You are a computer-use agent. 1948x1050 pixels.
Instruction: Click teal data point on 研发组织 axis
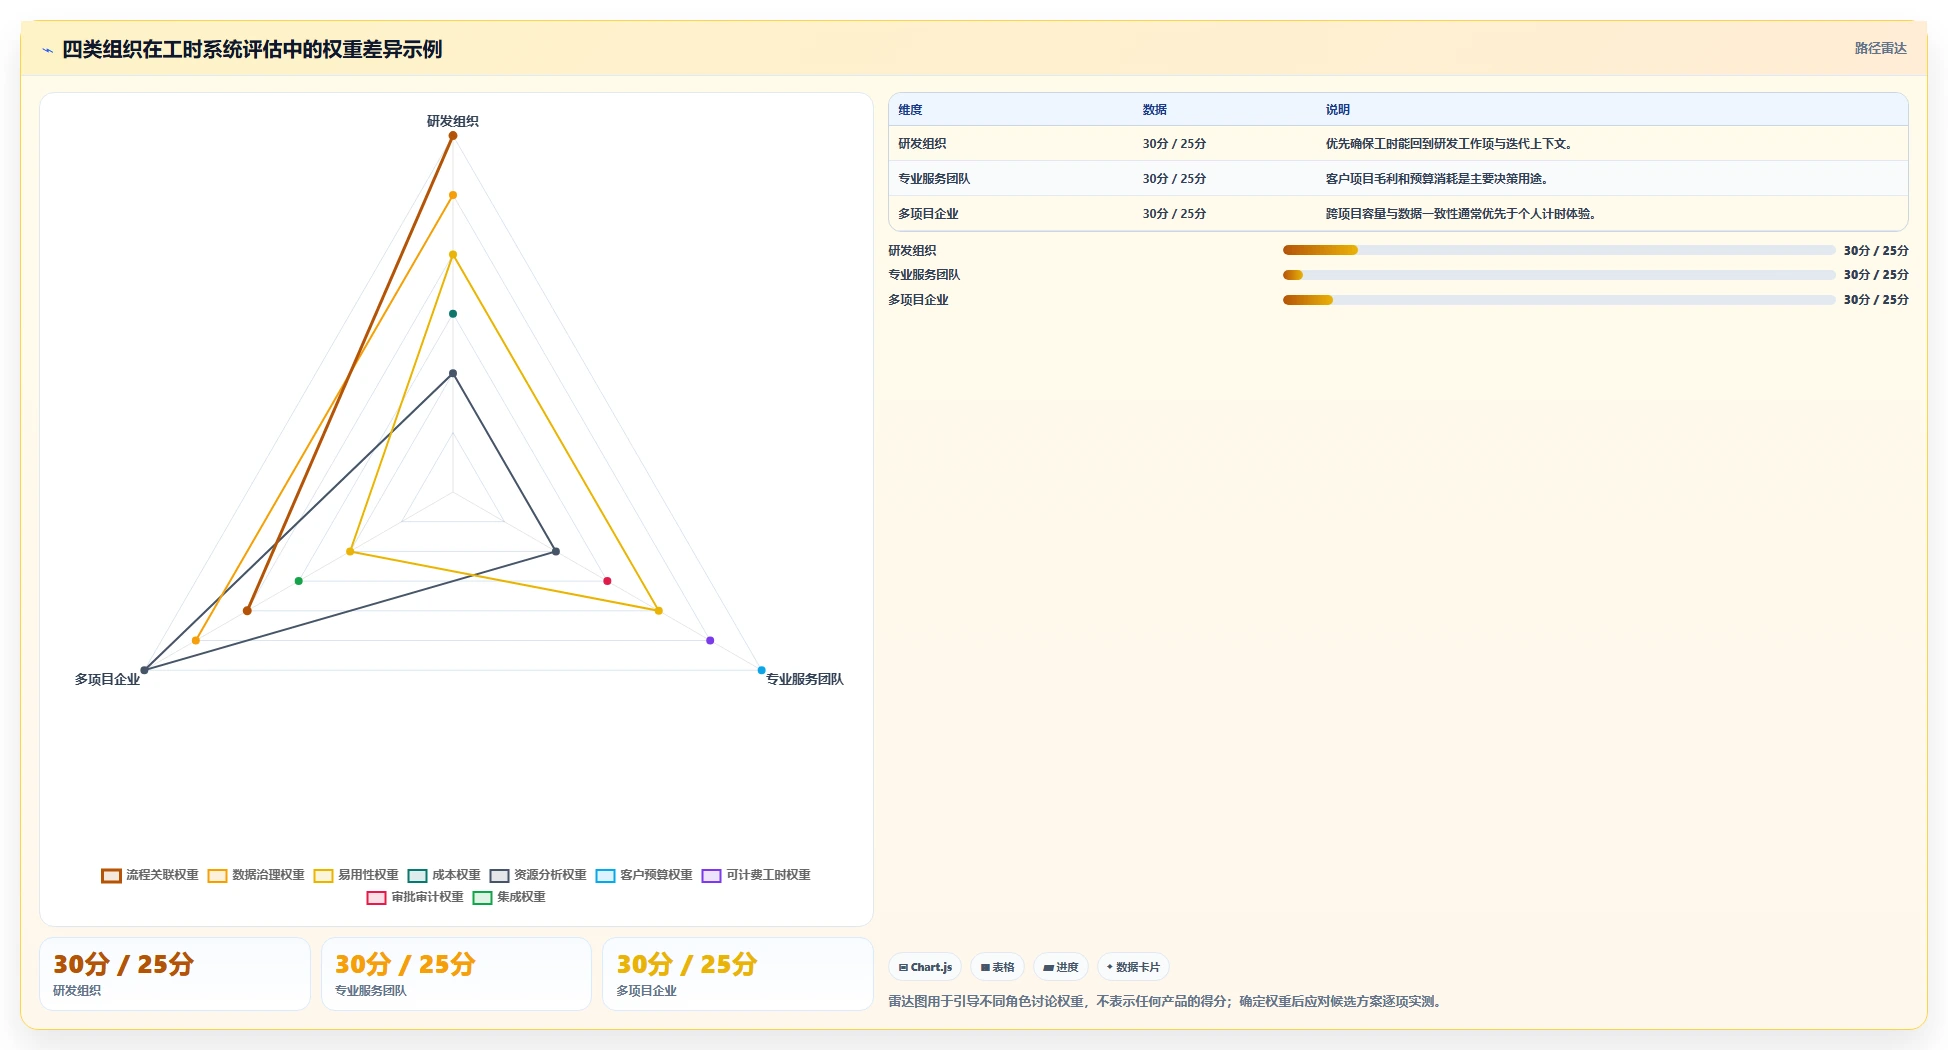[453, 314]
